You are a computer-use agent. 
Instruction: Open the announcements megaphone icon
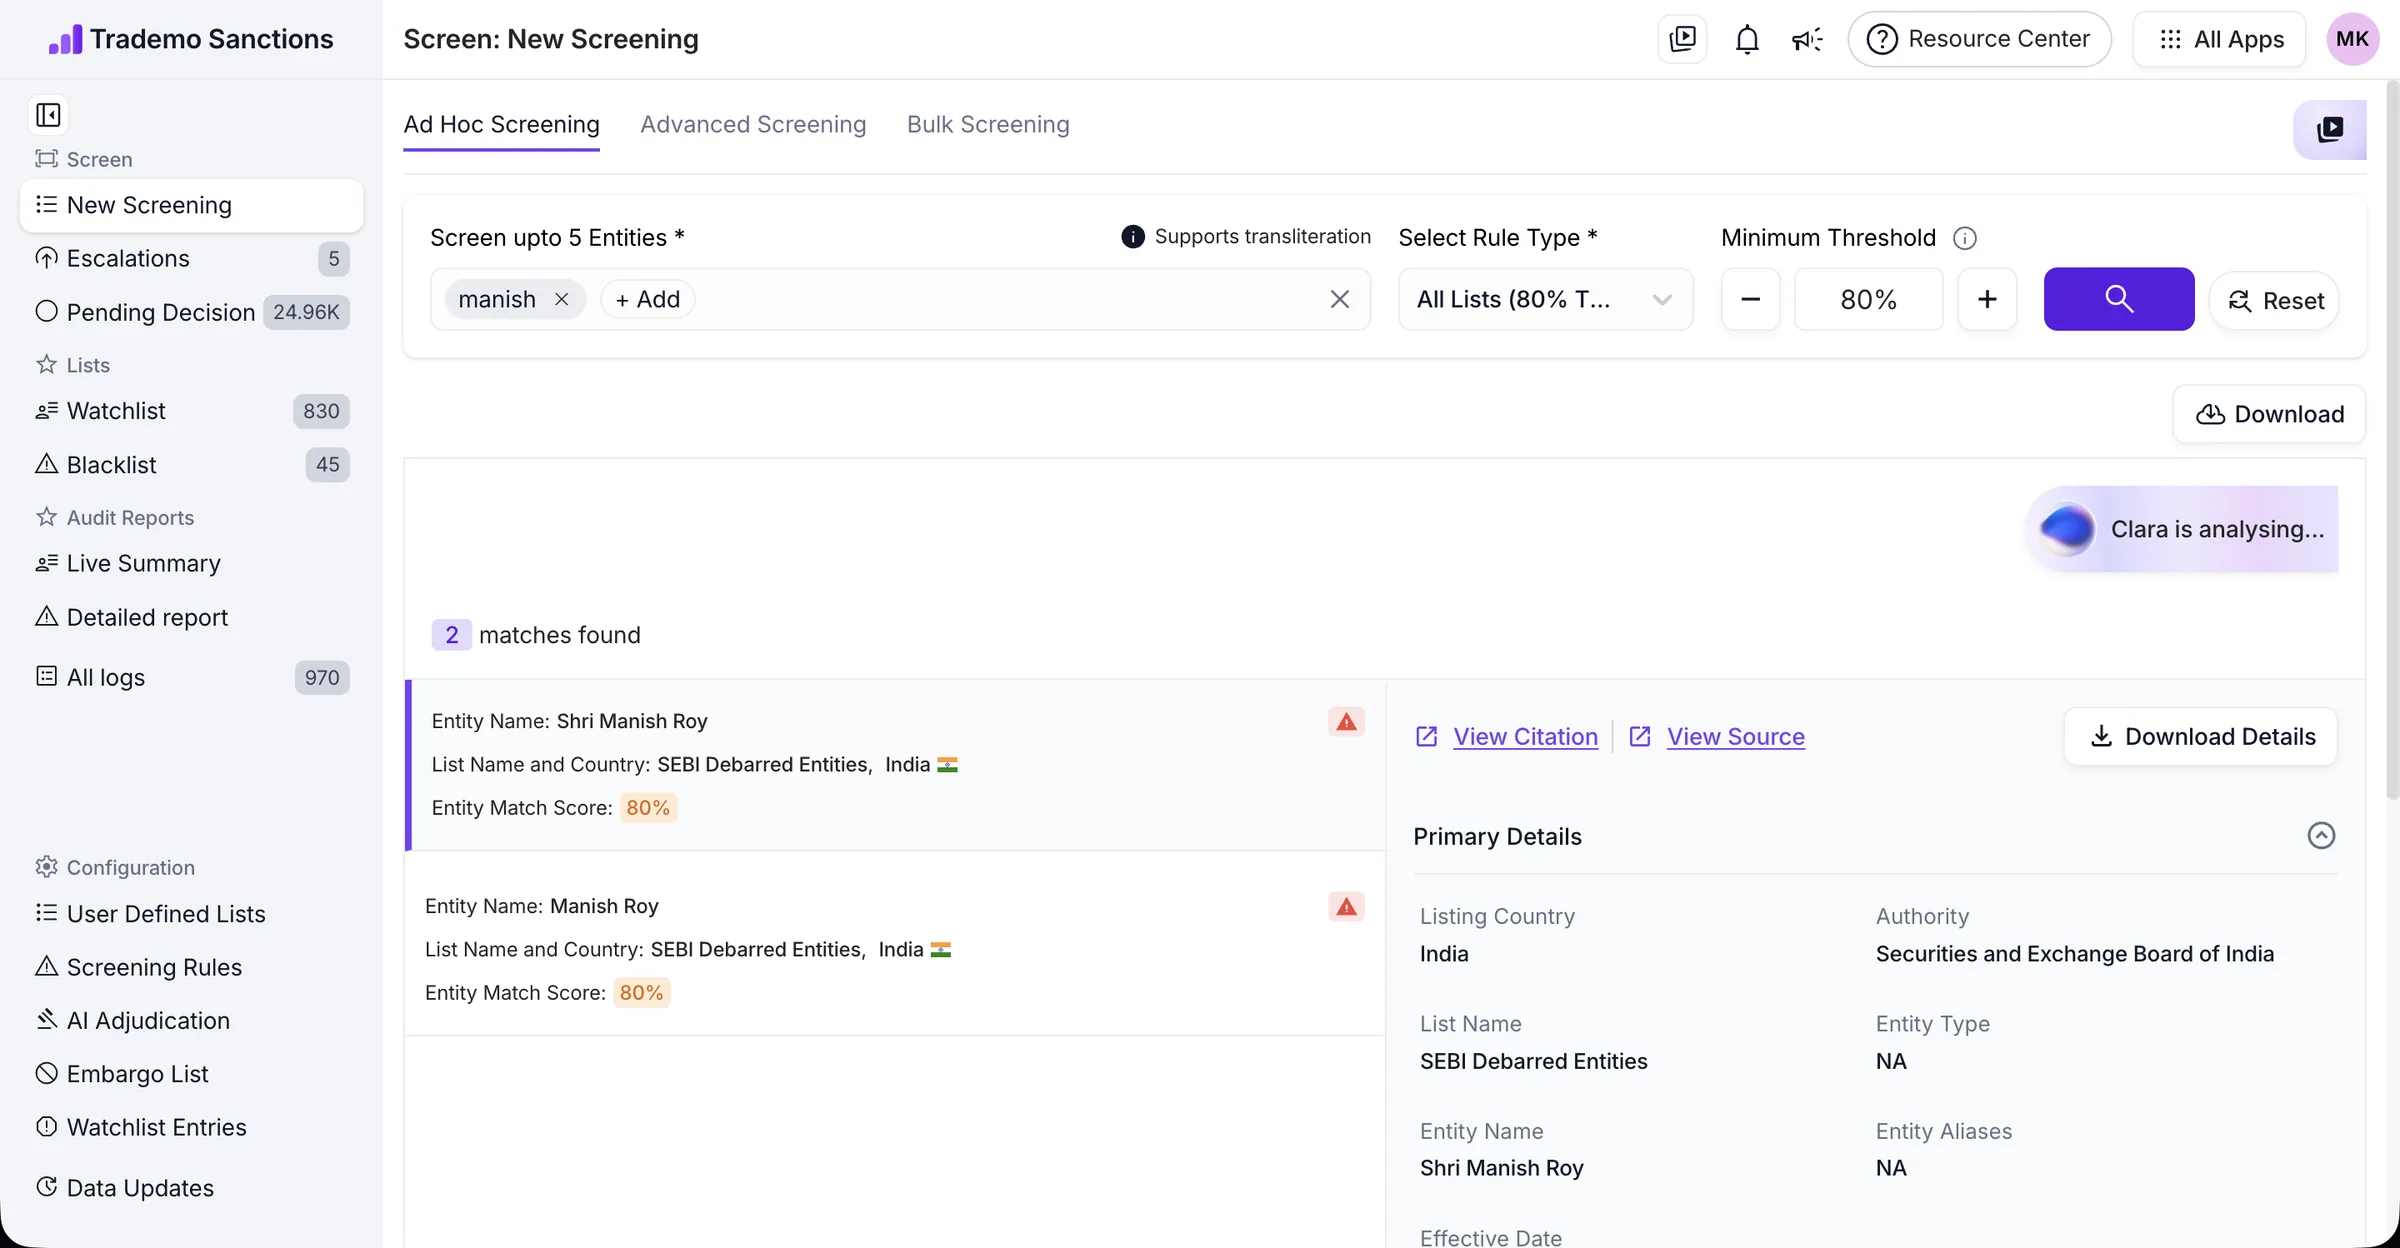click(1806, 39)
